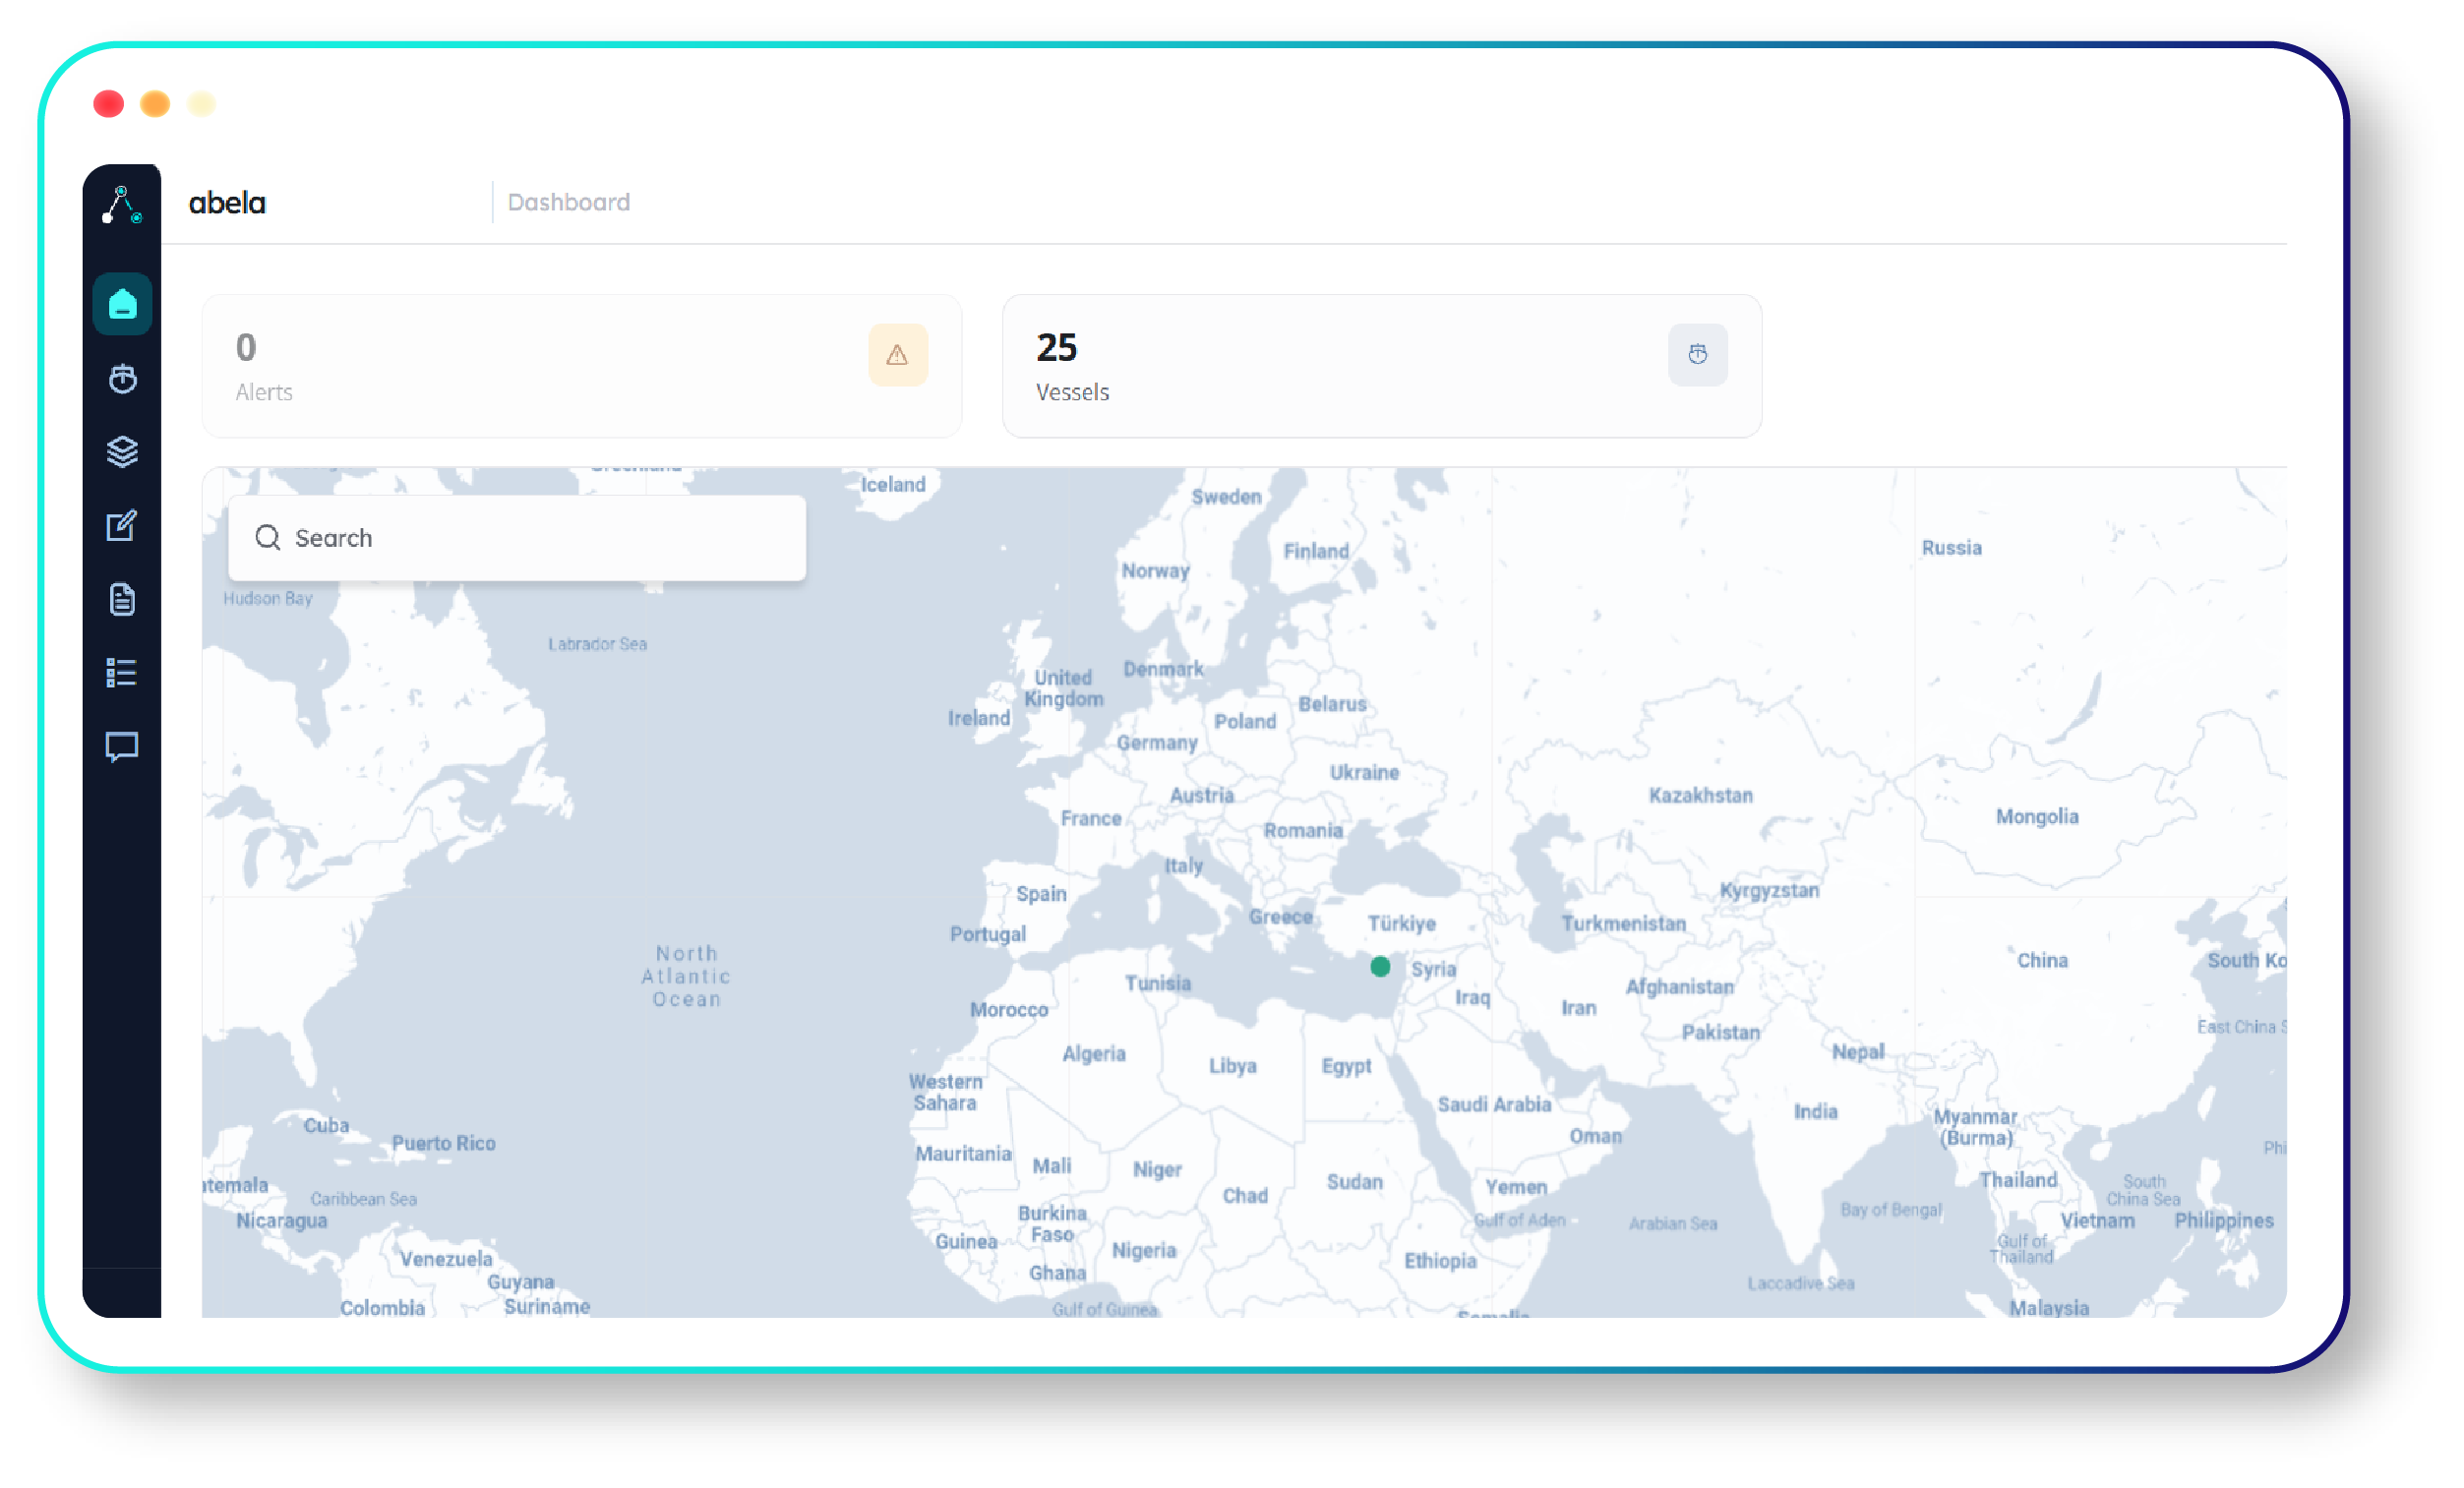Click the Algeria map label
This screenshot has width=2464, height=1488.
click(x=1094, y=1054)
